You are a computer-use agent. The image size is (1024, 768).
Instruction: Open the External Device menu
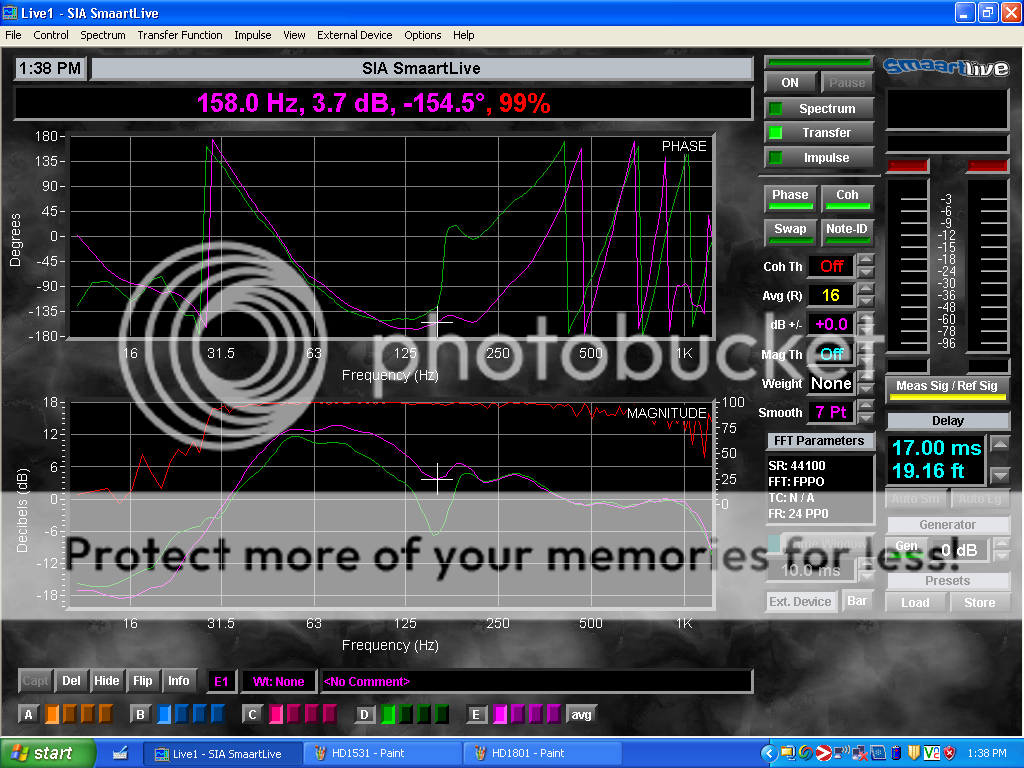[x=354, y=35]
